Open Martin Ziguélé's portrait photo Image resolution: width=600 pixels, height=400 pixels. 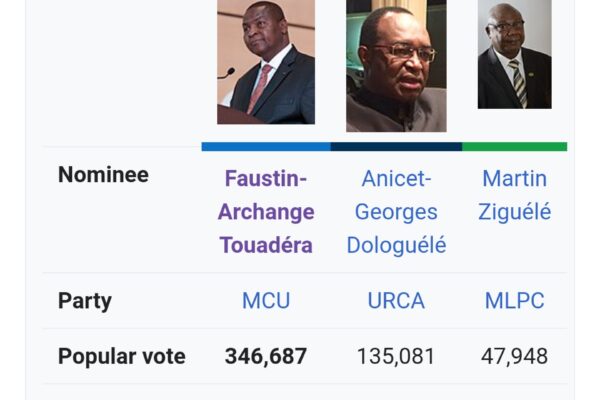pos(515,54)
